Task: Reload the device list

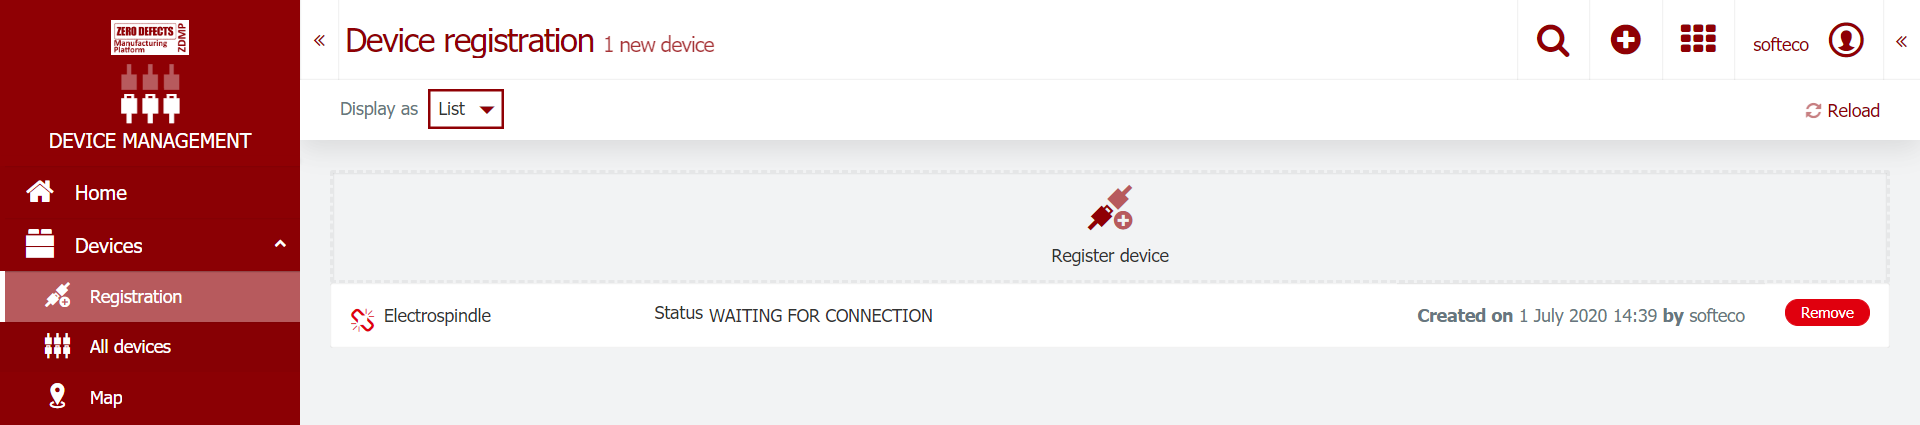Action: click(1842, 111)
